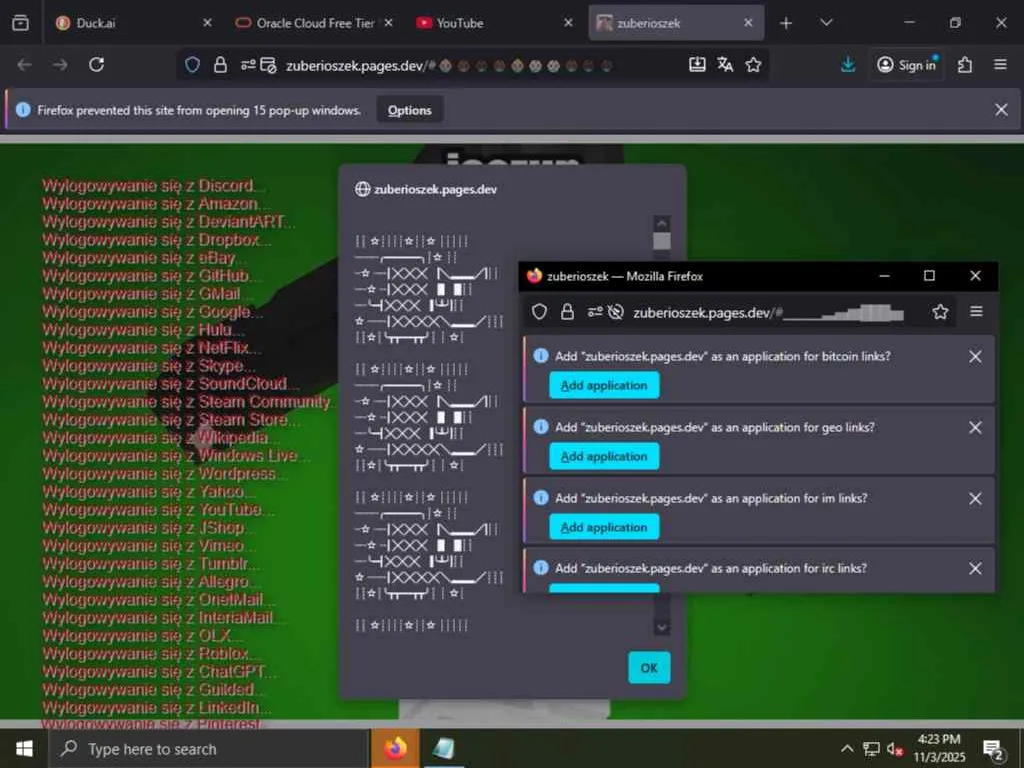The width and height of the screenshot is (1024, 768).
Task: Minimize the zuberioszek popup window
Action: 884,276
